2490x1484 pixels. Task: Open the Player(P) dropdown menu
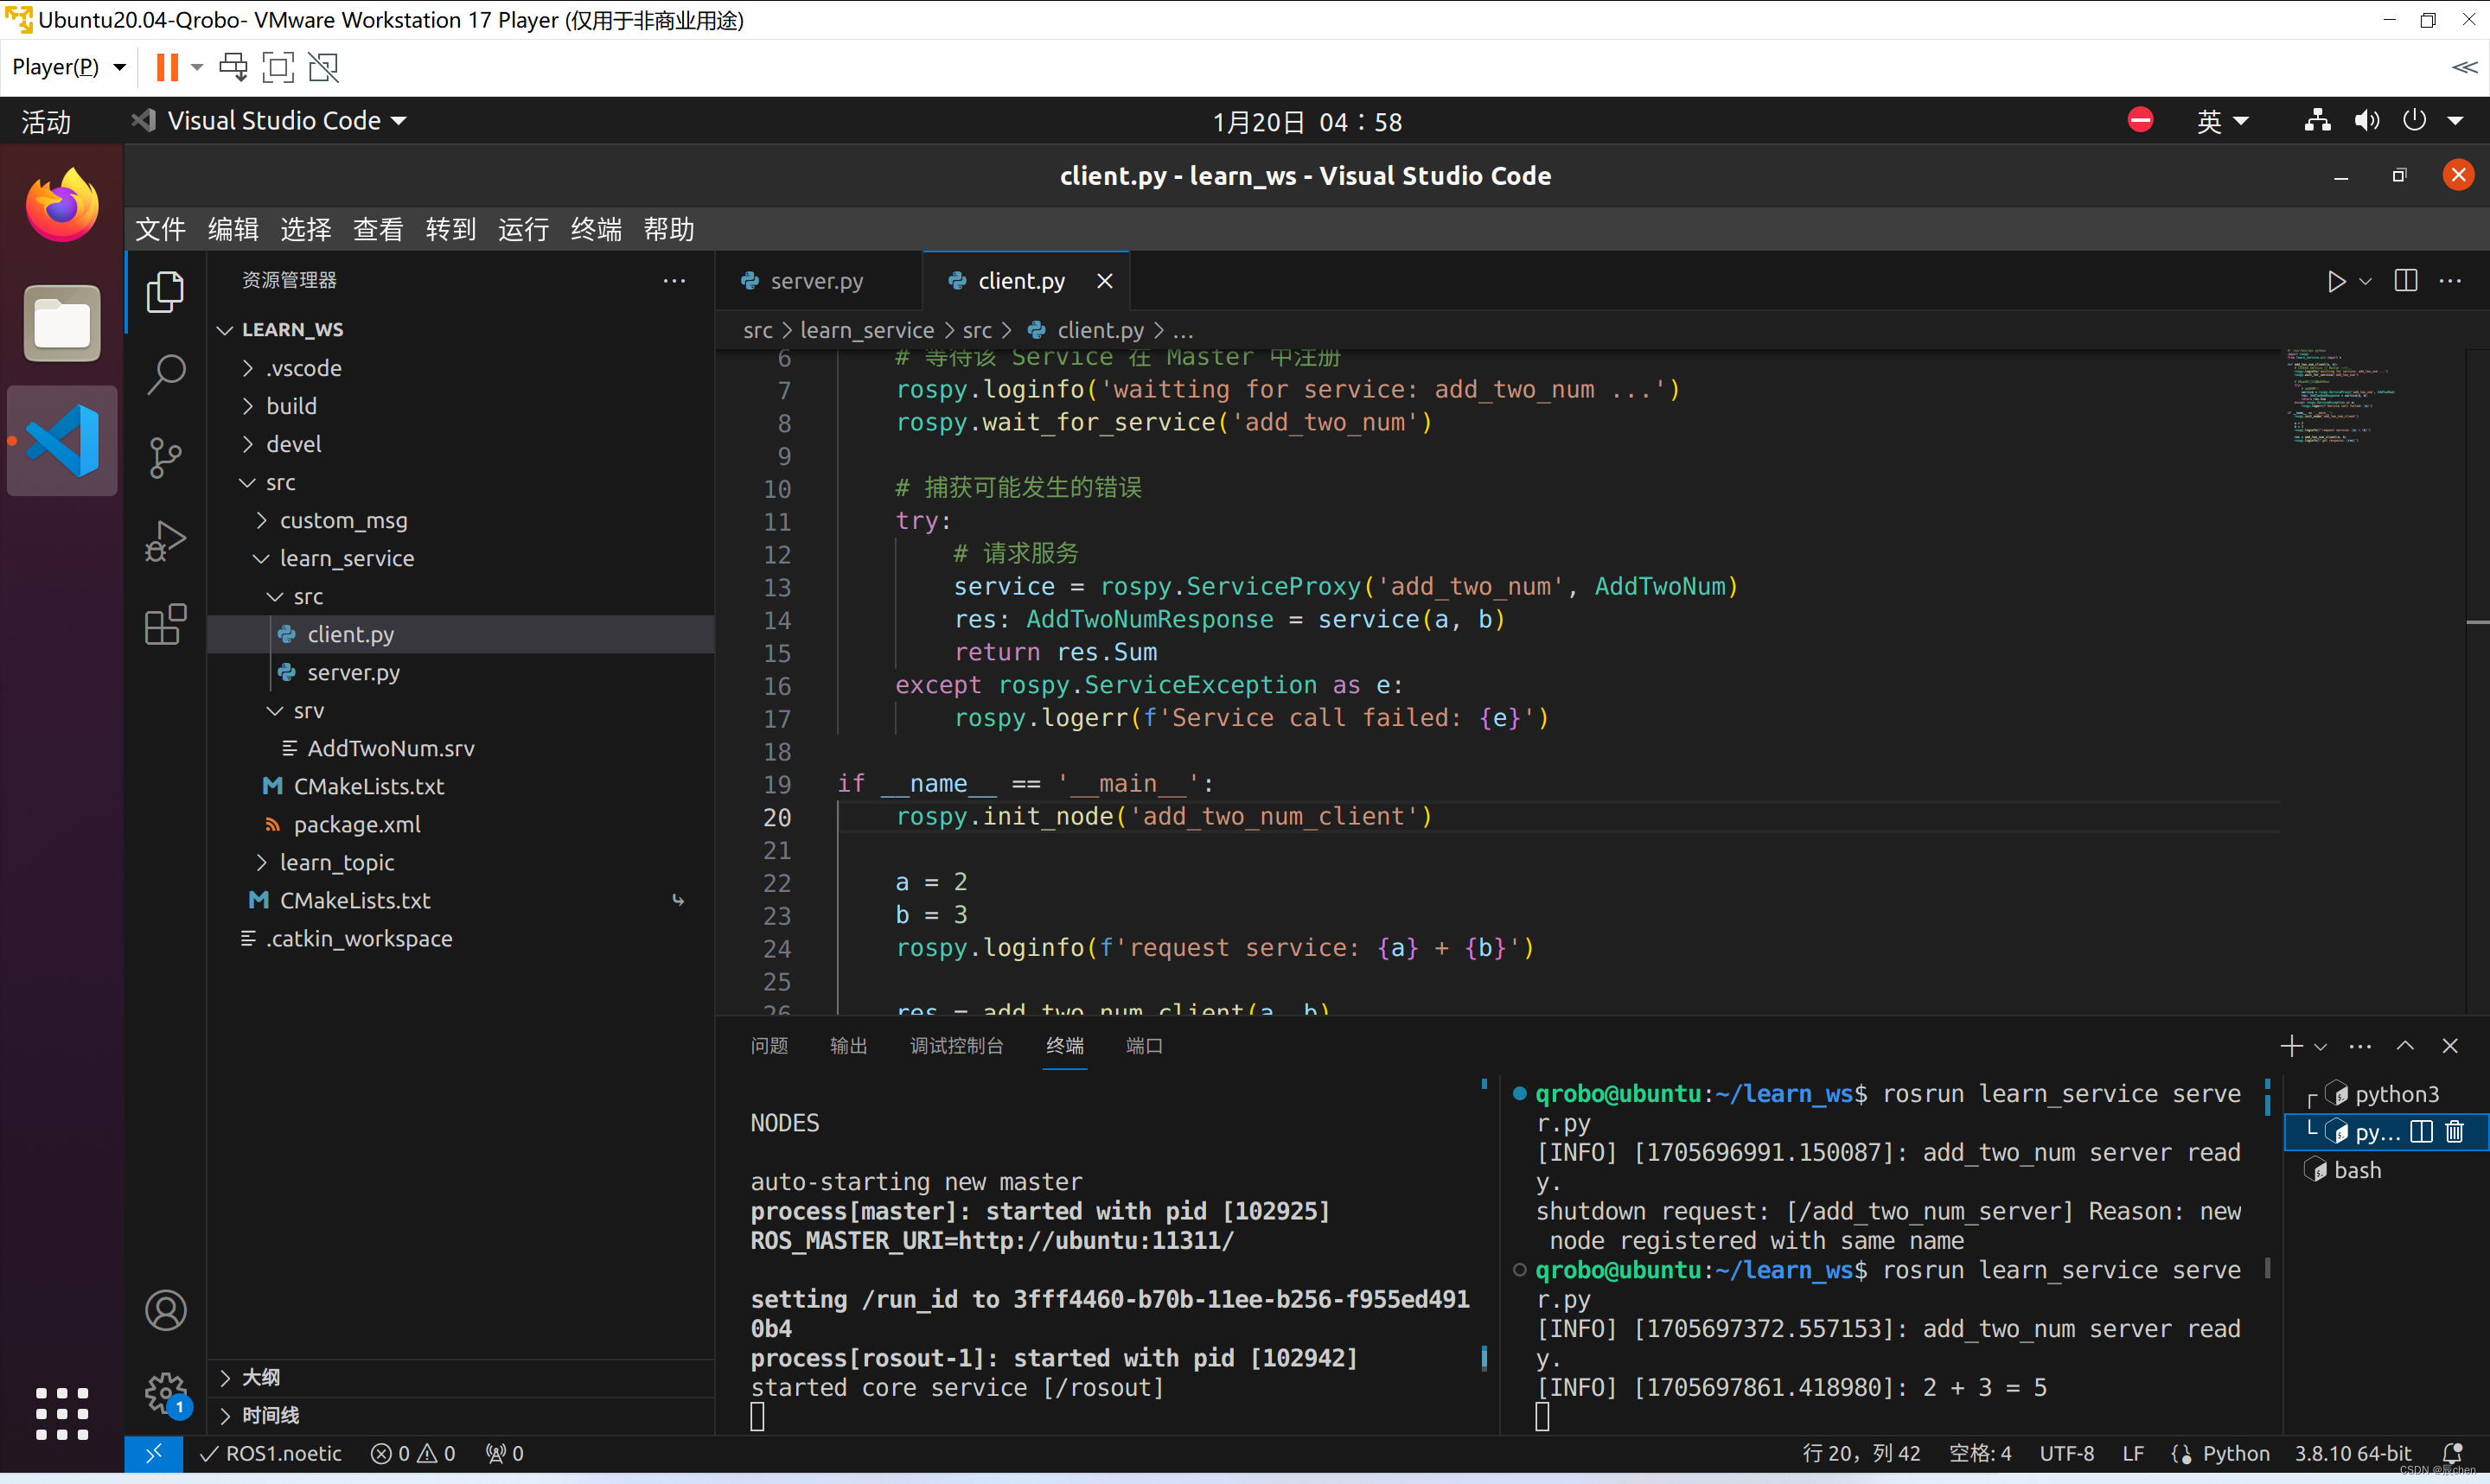click(68, 67)
